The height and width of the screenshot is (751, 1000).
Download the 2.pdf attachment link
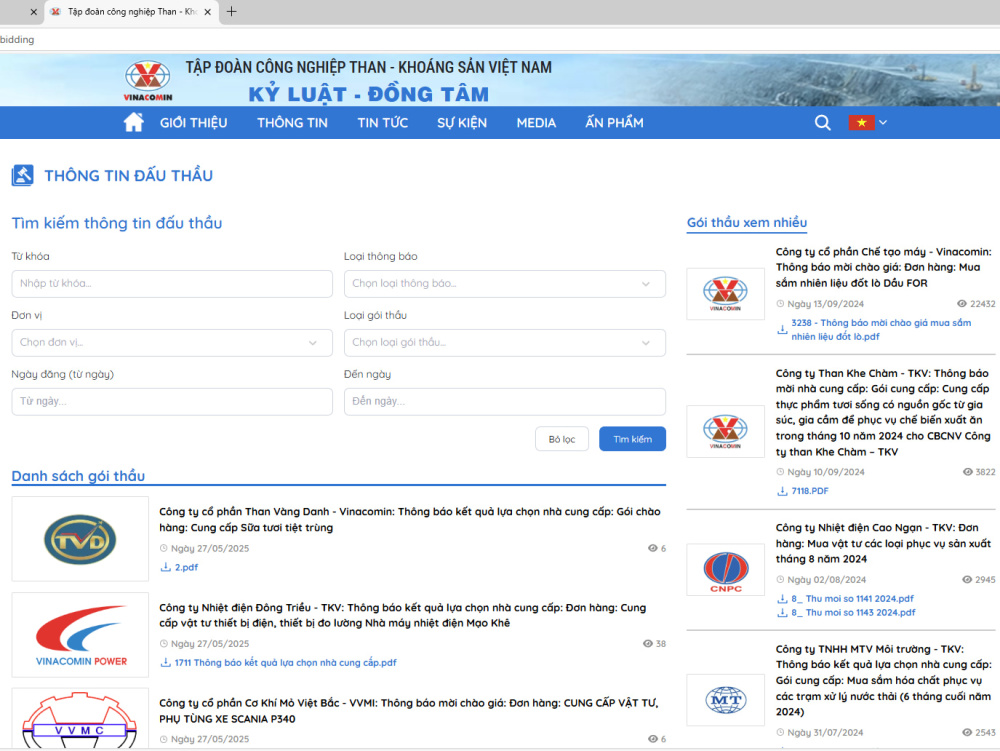(x=186, y=567)
